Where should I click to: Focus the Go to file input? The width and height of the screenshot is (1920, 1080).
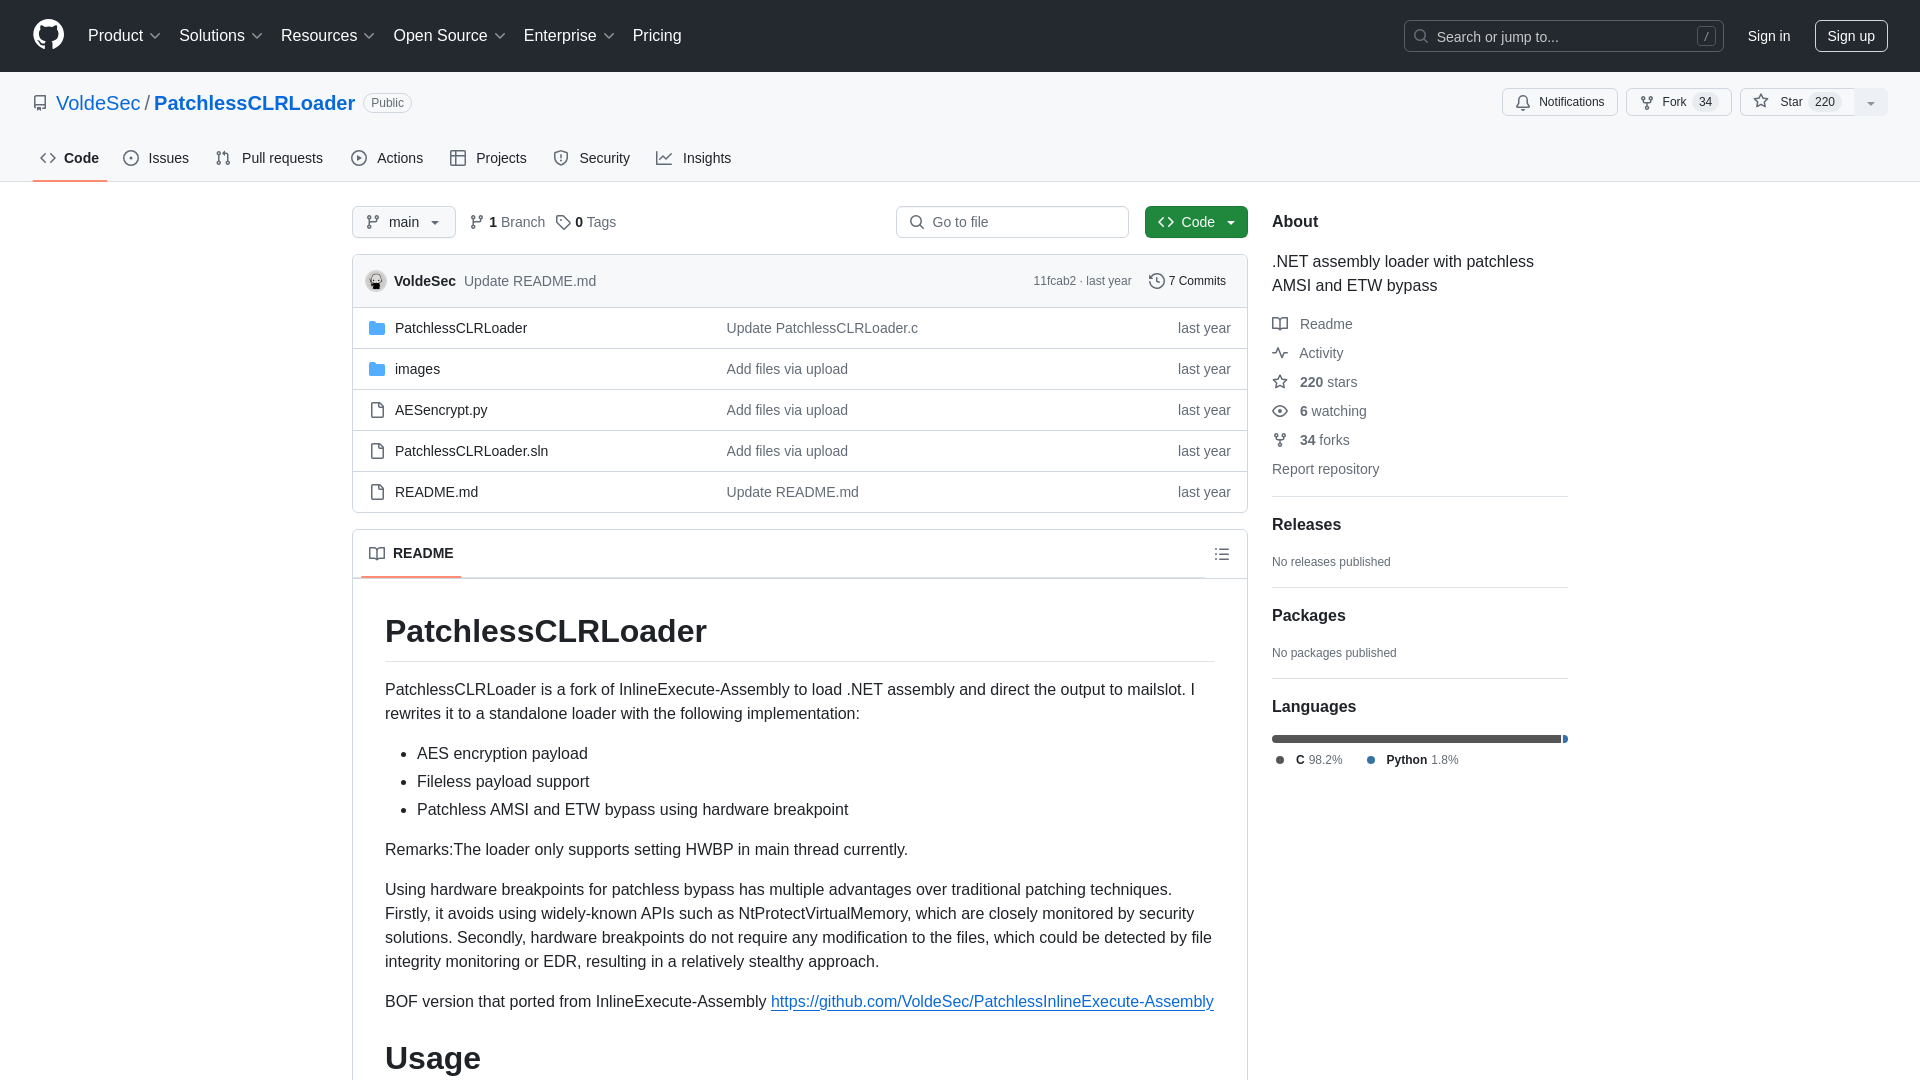(1012, 222)
